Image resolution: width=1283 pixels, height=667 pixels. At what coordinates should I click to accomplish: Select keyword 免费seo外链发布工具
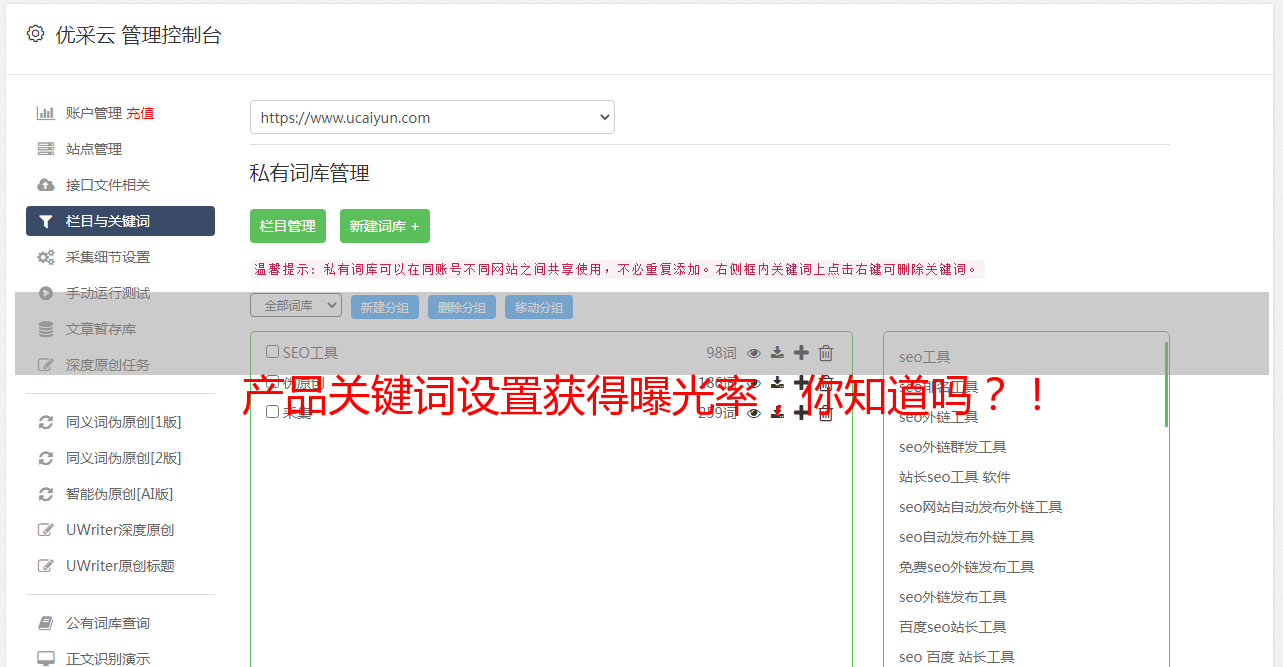[967, 567]
